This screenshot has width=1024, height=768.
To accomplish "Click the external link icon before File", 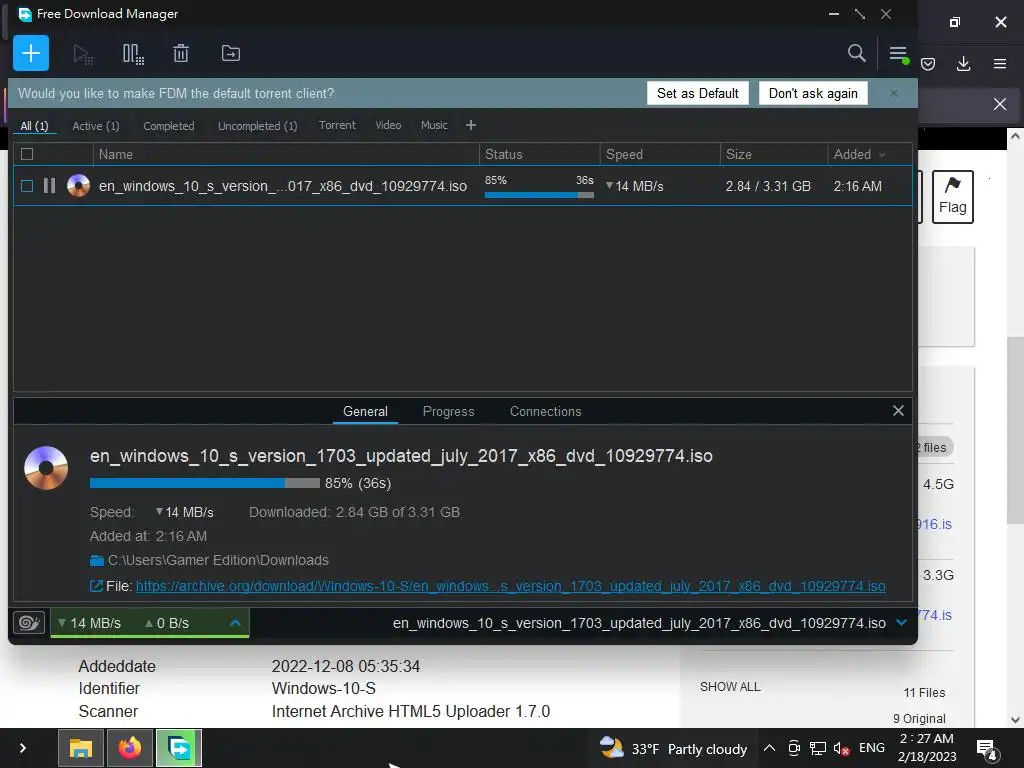I will coord(96,586).
